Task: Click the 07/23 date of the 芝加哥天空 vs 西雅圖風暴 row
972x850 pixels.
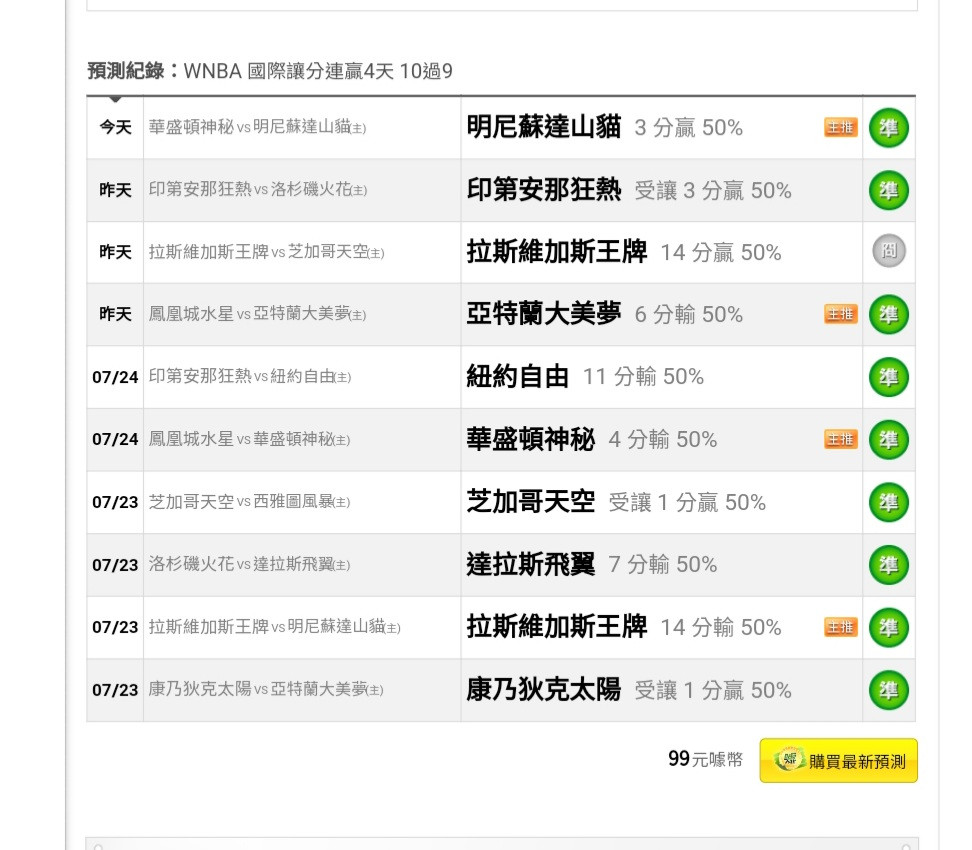Action: click(115, 502)
